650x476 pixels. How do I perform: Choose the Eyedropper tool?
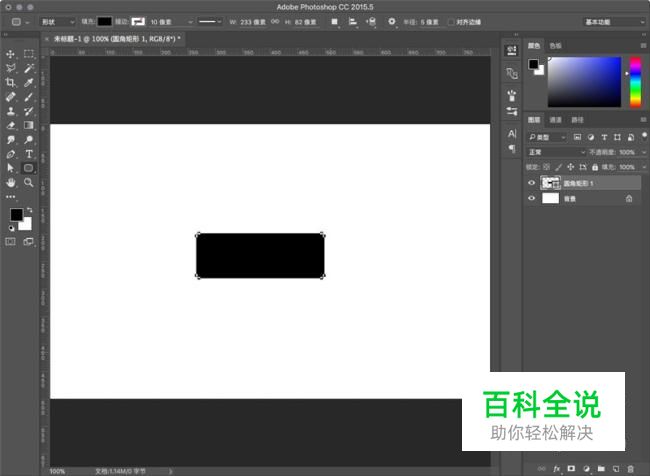pos(29,83)
